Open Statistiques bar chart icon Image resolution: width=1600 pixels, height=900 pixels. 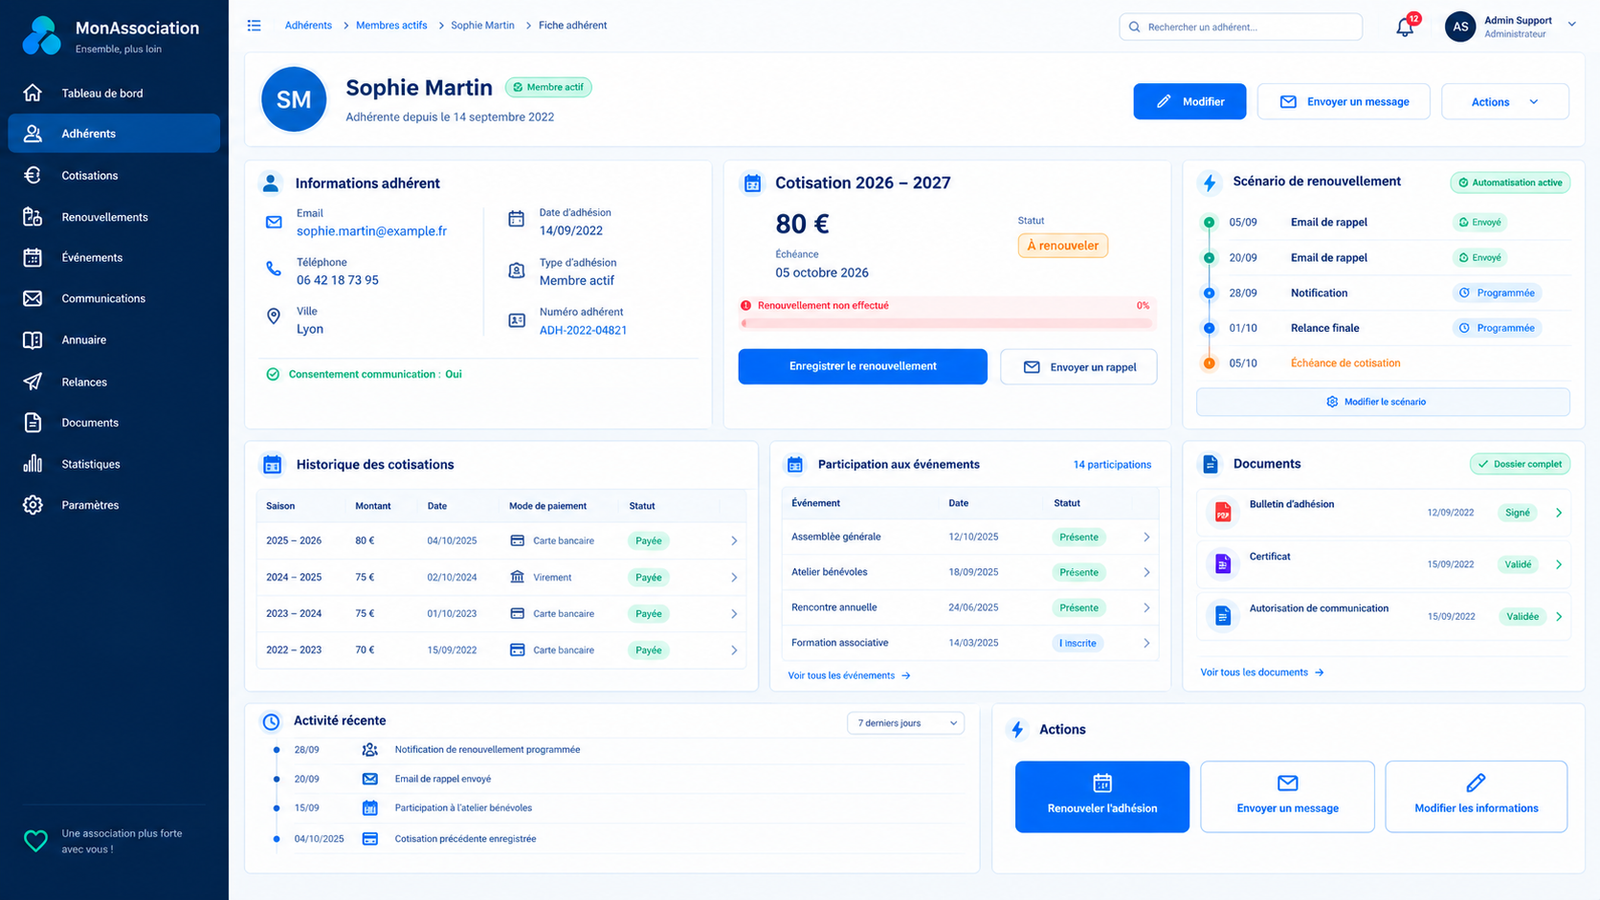coord(33,464)
